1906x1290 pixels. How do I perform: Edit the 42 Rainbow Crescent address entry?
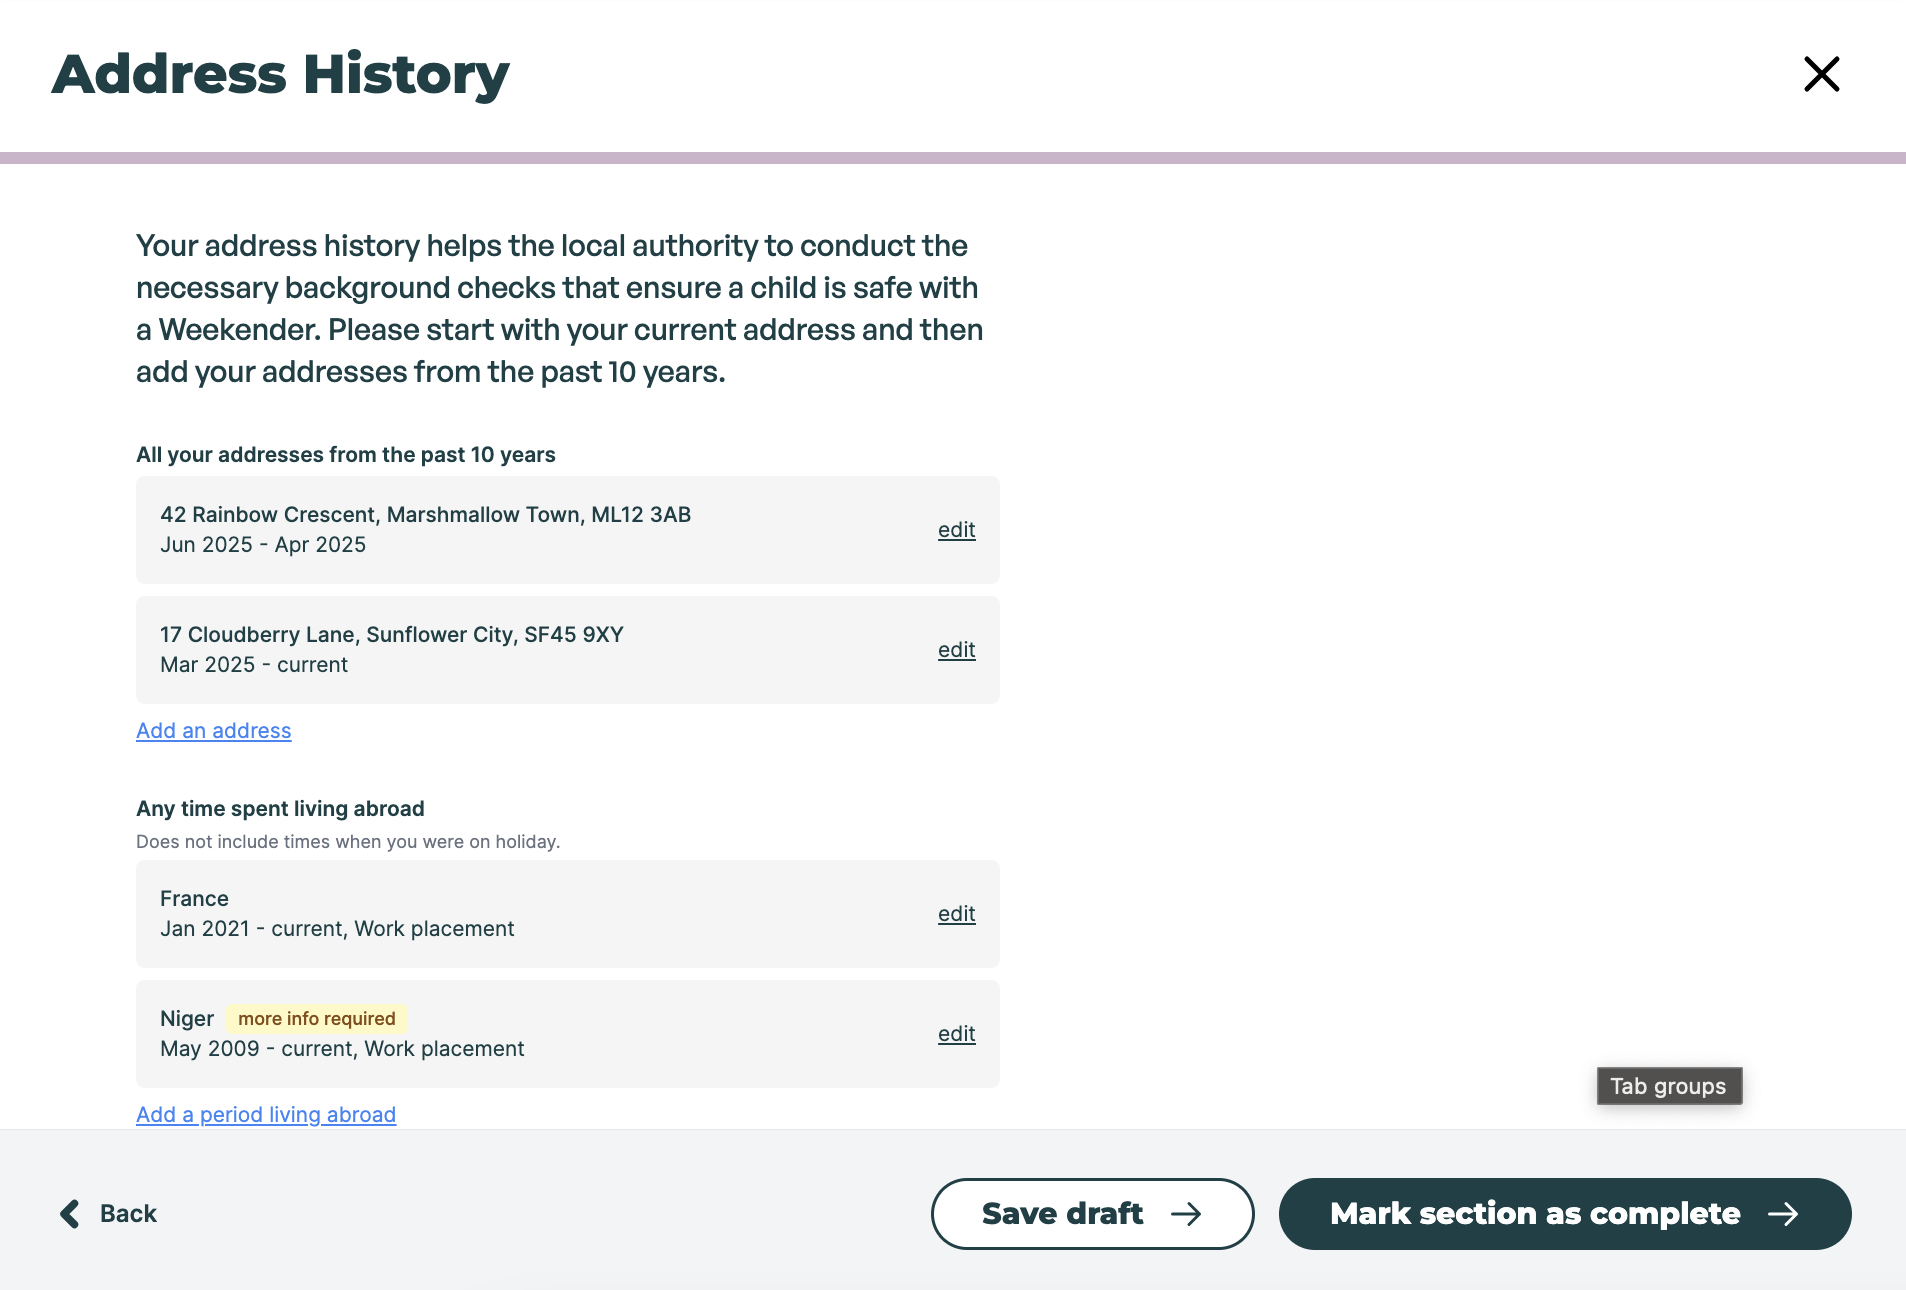point(956,530)
